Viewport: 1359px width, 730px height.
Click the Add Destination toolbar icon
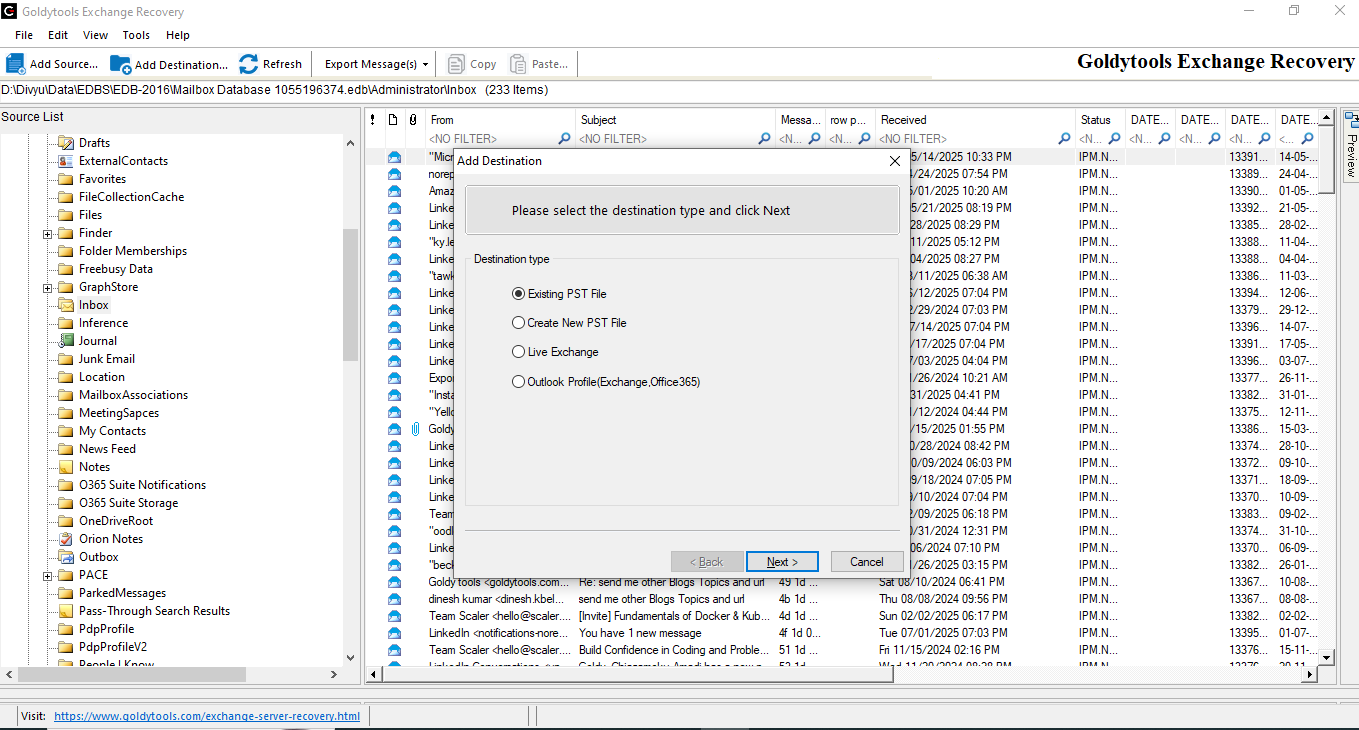click(121, 64)
